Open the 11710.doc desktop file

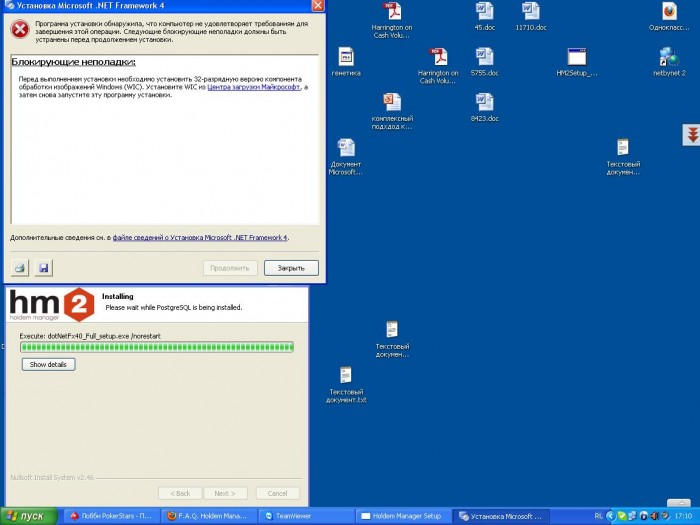531,17
